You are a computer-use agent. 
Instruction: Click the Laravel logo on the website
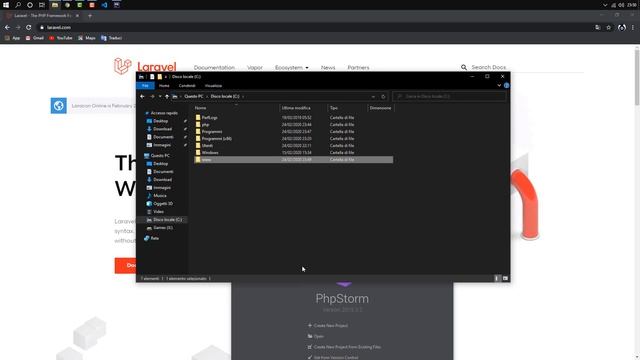tap(145, 66)
